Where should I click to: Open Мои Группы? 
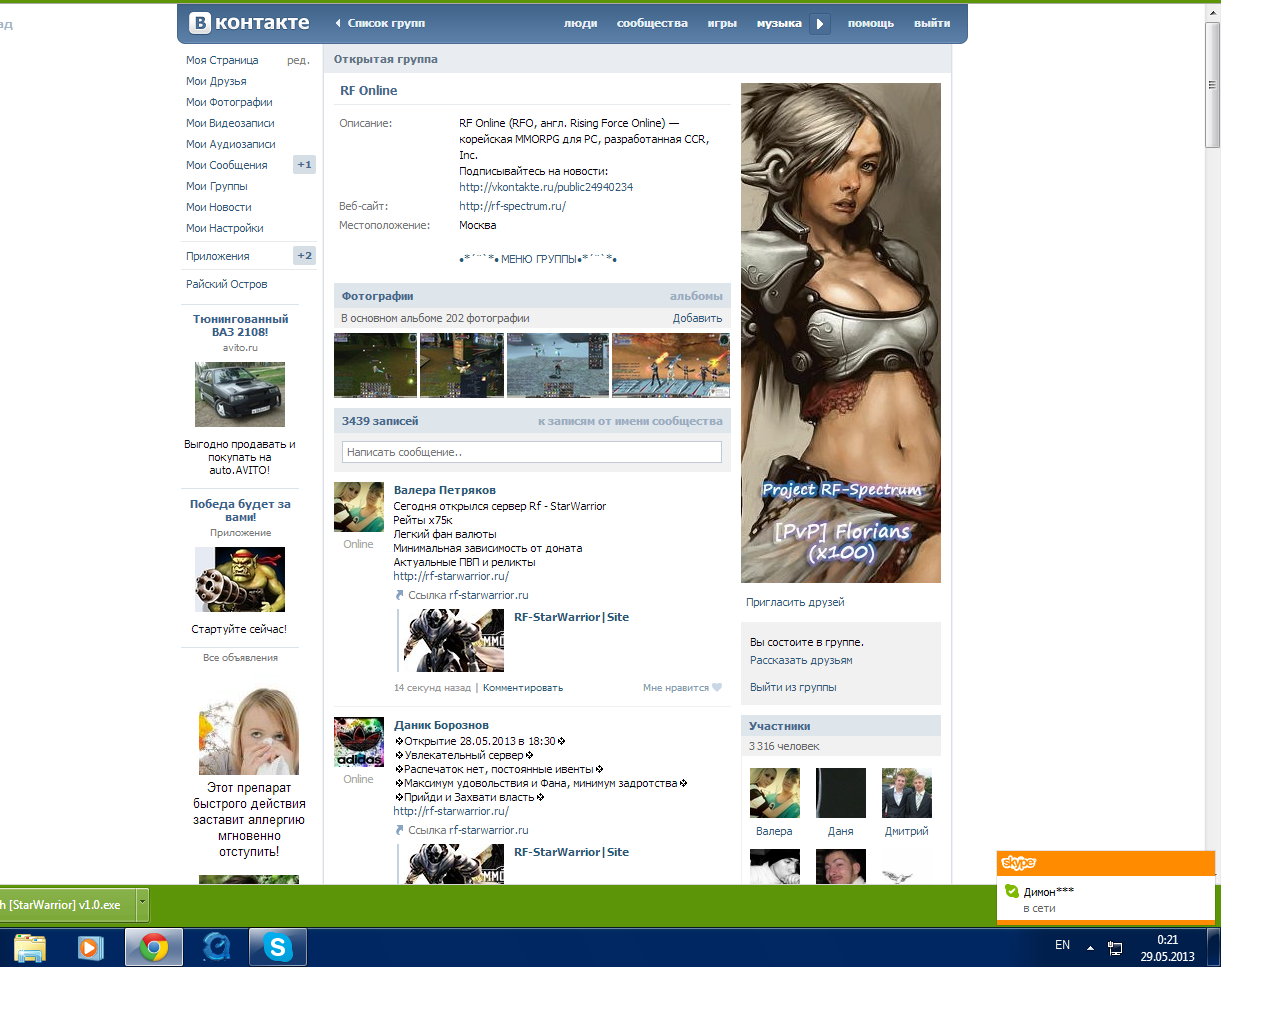(x=216, y=186)
